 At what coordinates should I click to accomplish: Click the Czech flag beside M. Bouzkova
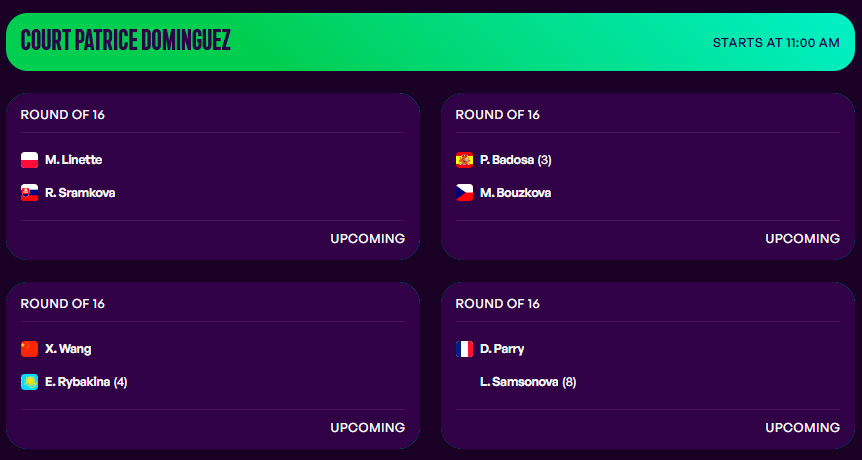pos(464,193)
